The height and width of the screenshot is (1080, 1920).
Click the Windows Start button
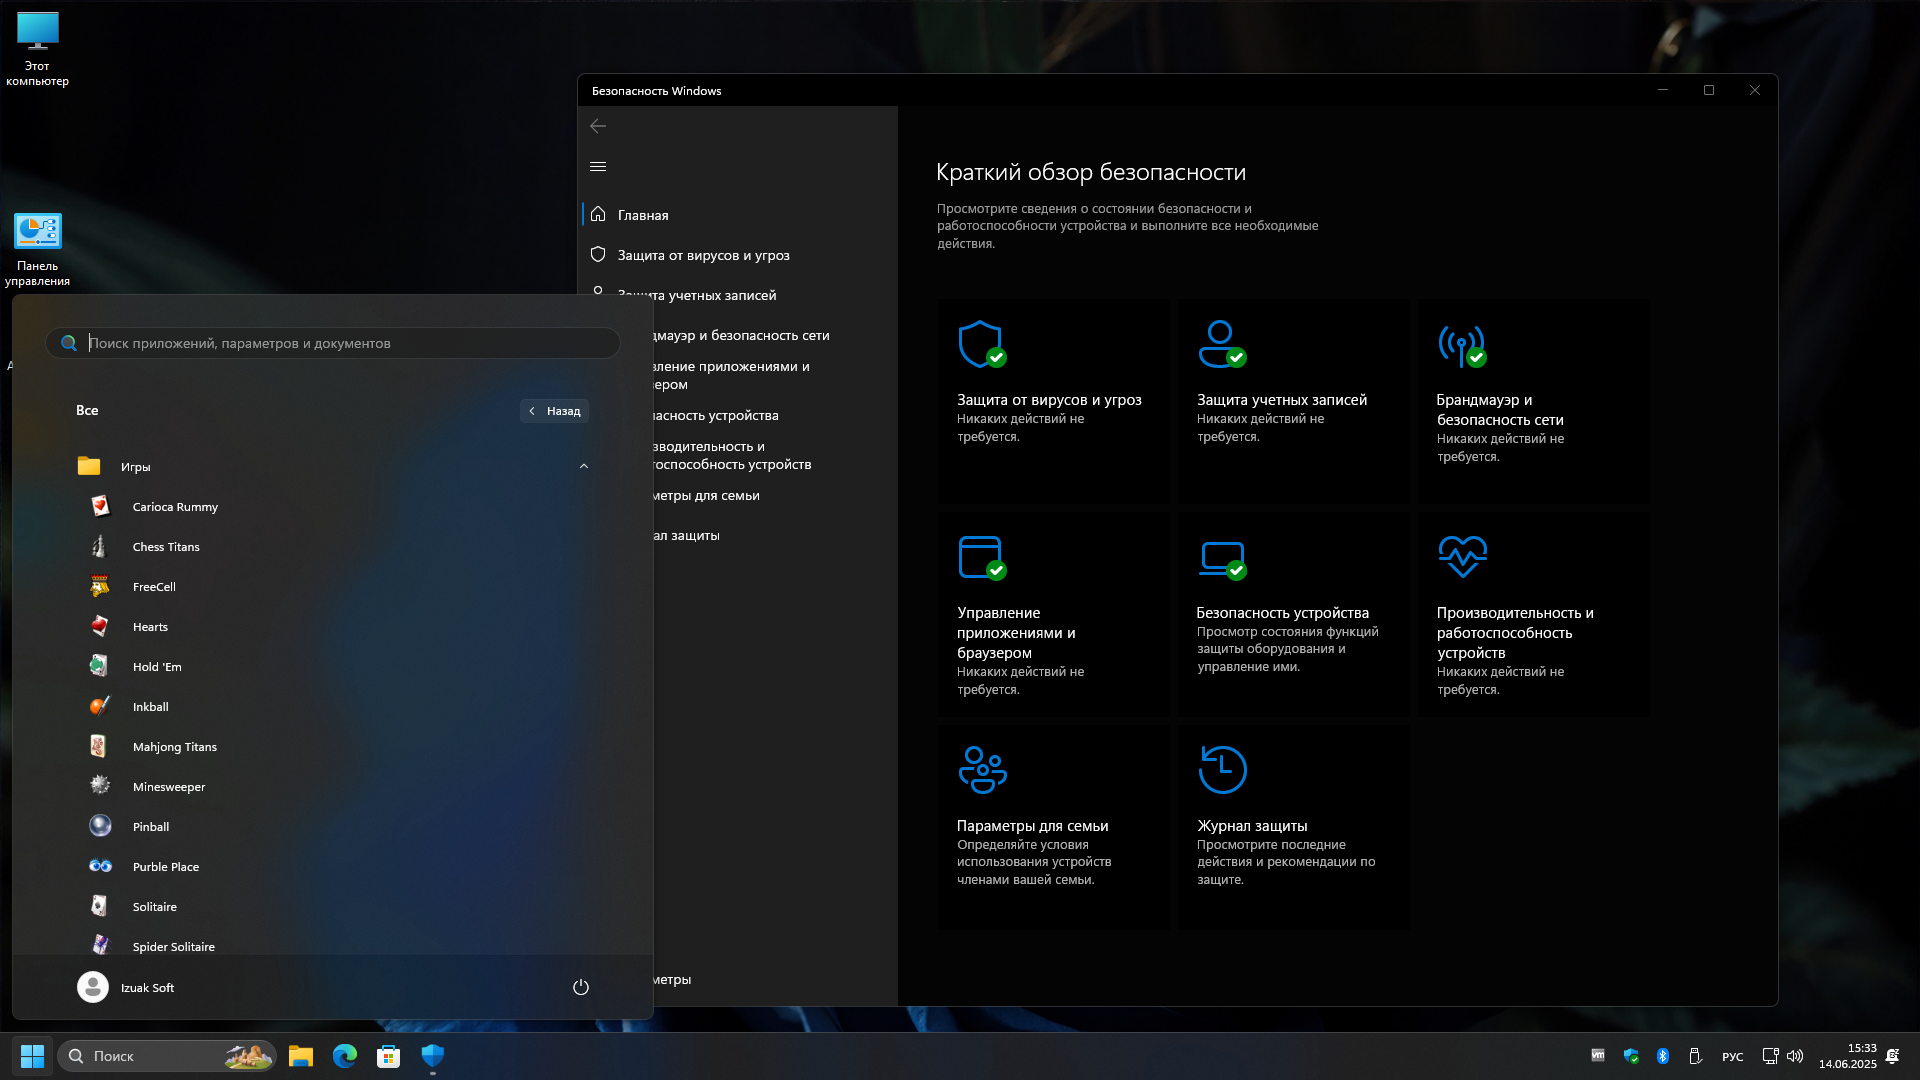pyautogui.click(x=32, y=1056)
